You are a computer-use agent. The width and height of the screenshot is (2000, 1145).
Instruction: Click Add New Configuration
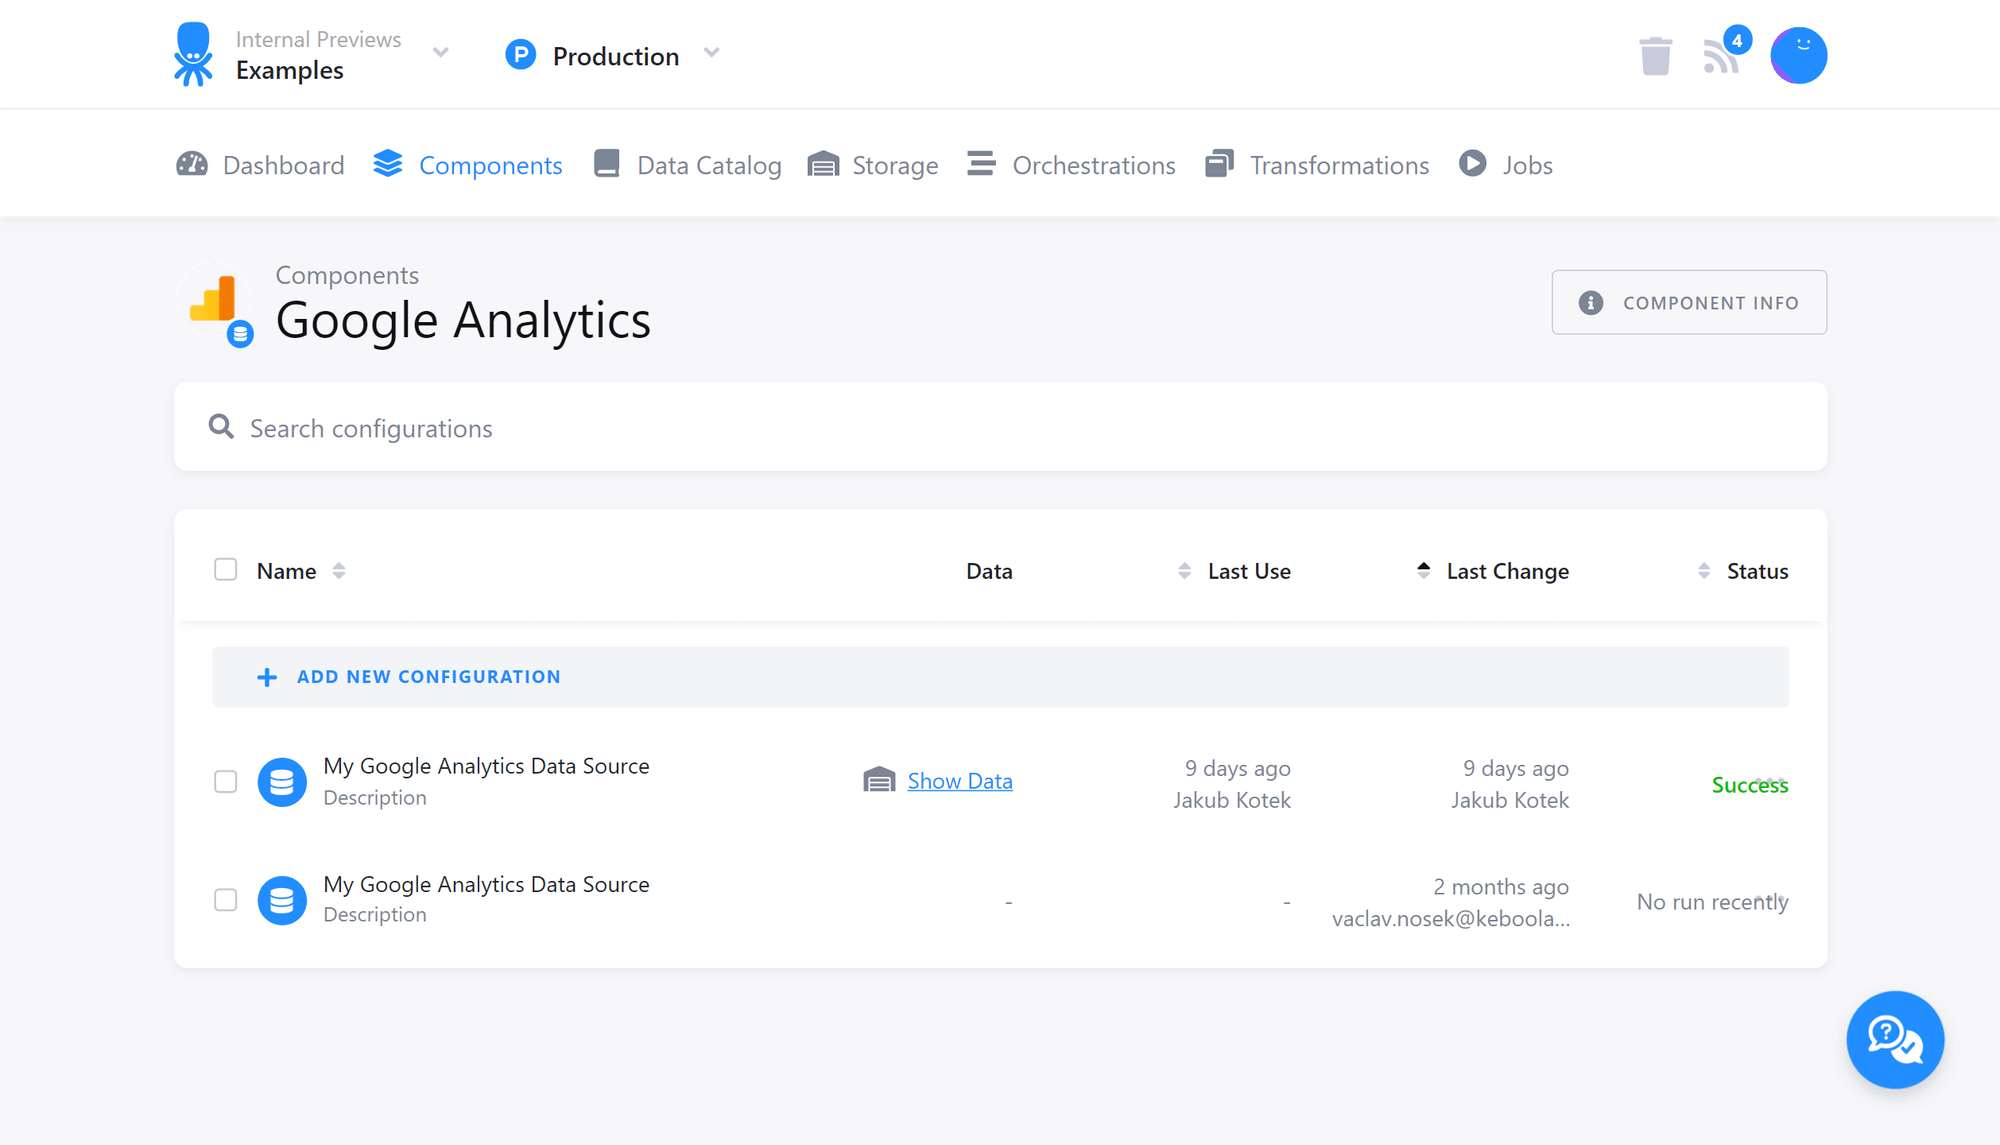[x=428, y=677]
